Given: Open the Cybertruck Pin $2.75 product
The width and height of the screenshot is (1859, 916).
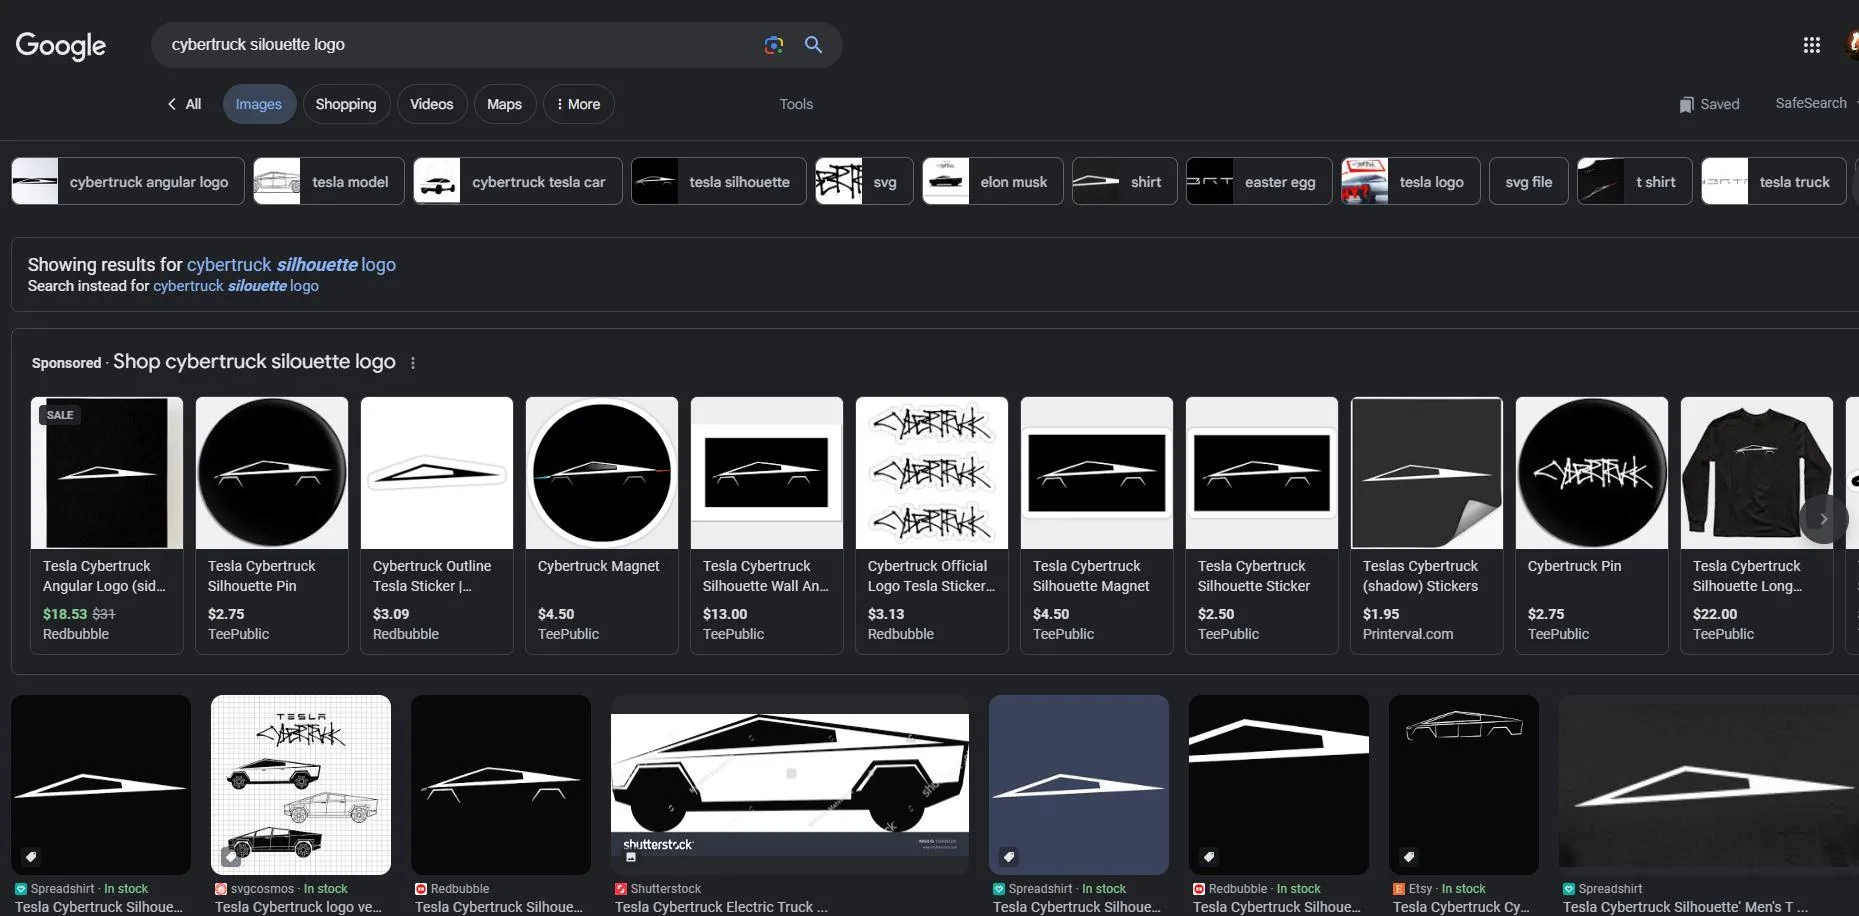Looking at the screenshot, I should tap(1592, 526).
